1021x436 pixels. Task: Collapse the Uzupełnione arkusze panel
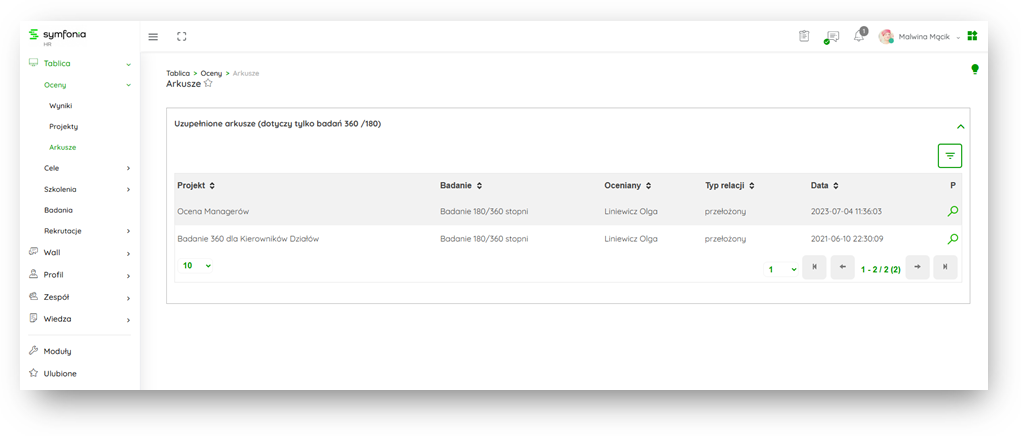tap(960, 127)
